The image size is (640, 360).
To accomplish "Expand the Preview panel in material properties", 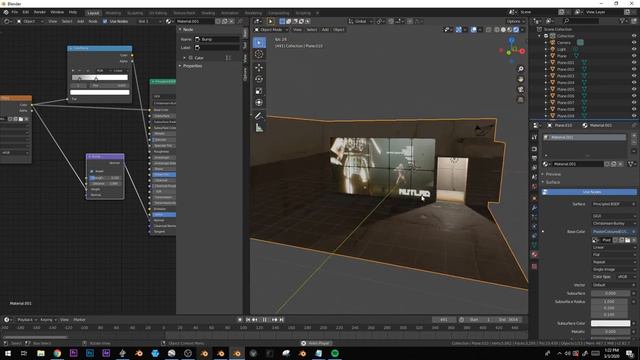I will (553, 174).
